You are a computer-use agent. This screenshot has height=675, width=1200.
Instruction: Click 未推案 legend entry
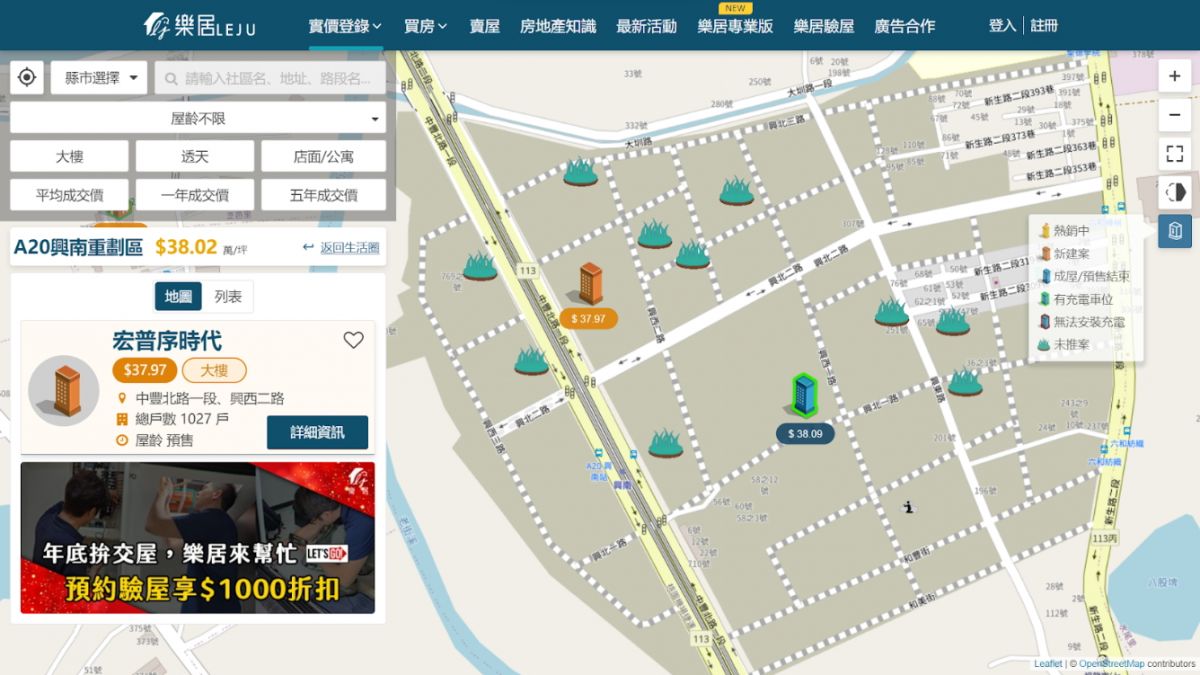[x=1065, y=345]
